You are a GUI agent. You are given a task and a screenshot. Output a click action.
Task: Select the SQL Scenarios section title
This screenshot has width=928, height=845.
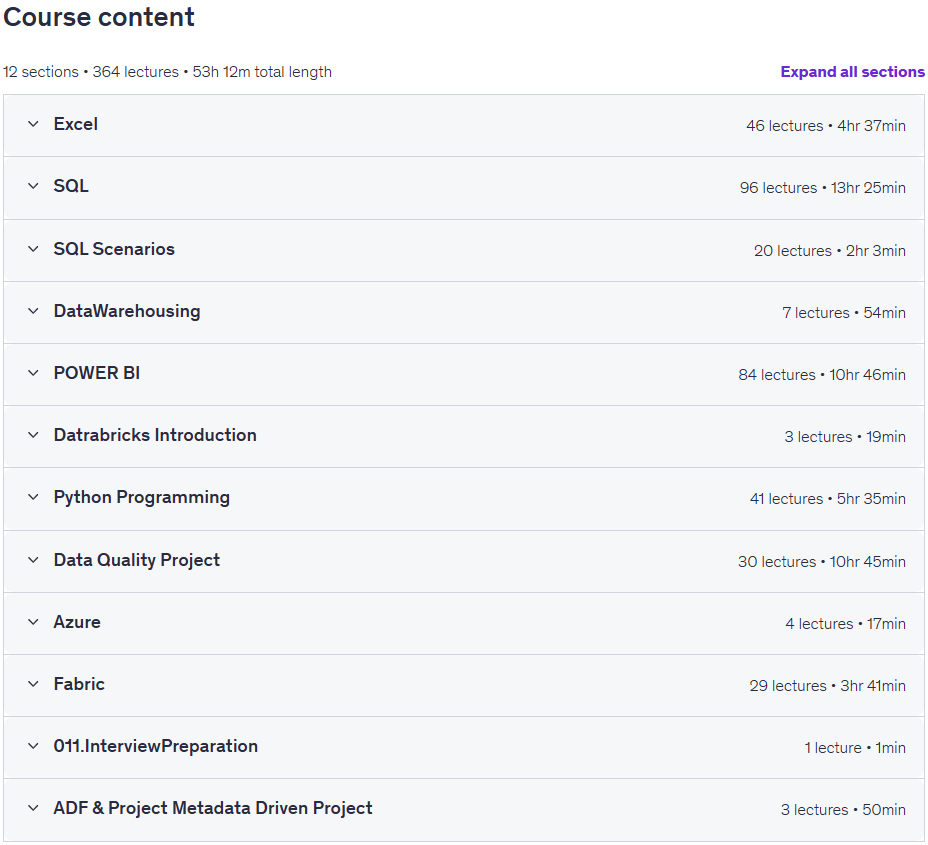tap(114, 249)
